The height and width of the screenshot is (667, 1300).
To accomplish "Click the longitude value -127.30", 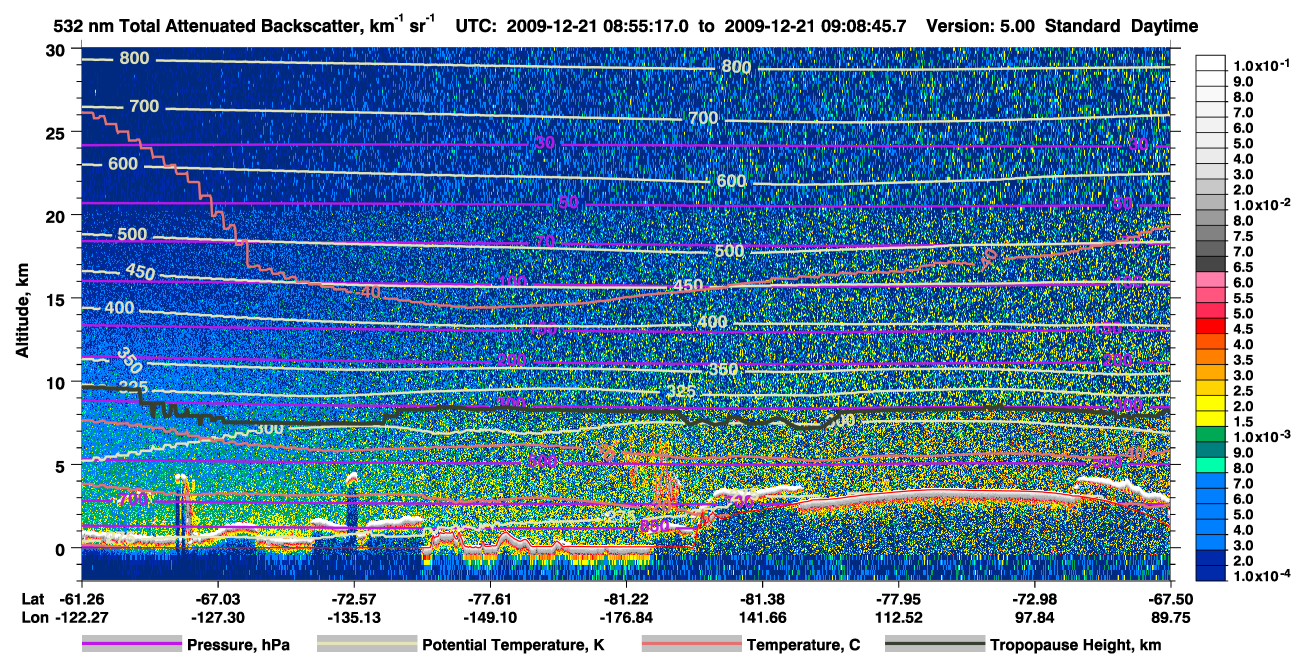I will [x=217, y=617].
